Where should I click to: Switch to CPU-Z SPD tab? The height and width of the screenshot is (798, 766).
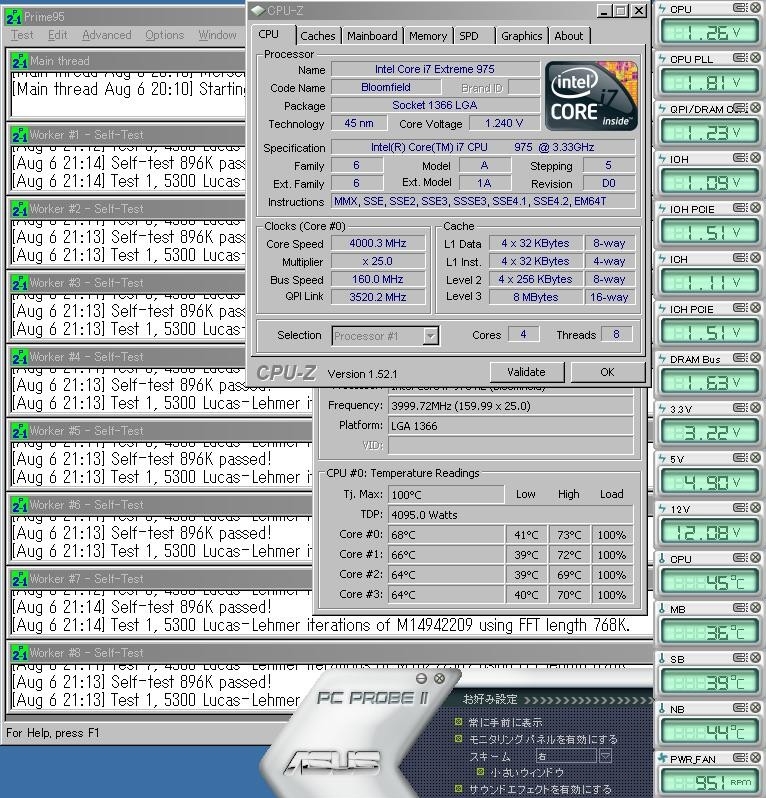pos(473,36)
